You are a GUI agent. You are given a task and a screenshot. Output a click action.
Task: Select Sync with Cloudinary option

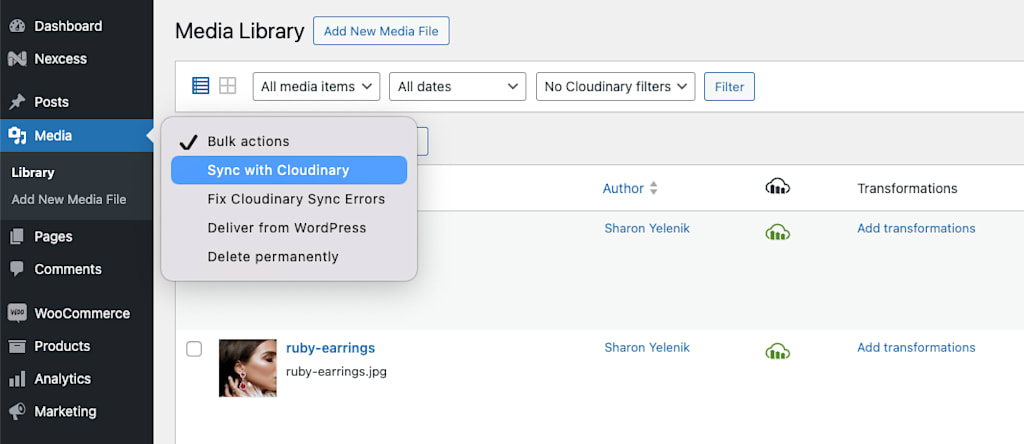pos(289,170)
